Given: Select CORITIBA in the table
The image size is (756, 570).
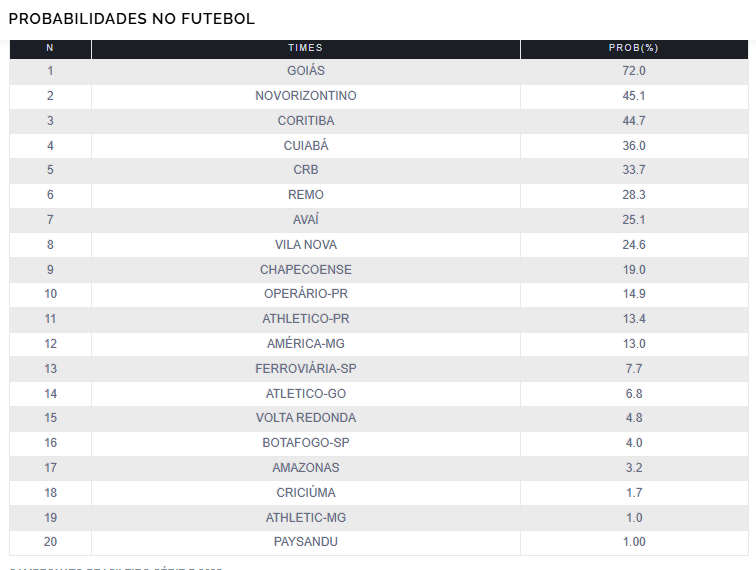Looking at the screenshot, I should pyautogui.click(x=306, y=121).
